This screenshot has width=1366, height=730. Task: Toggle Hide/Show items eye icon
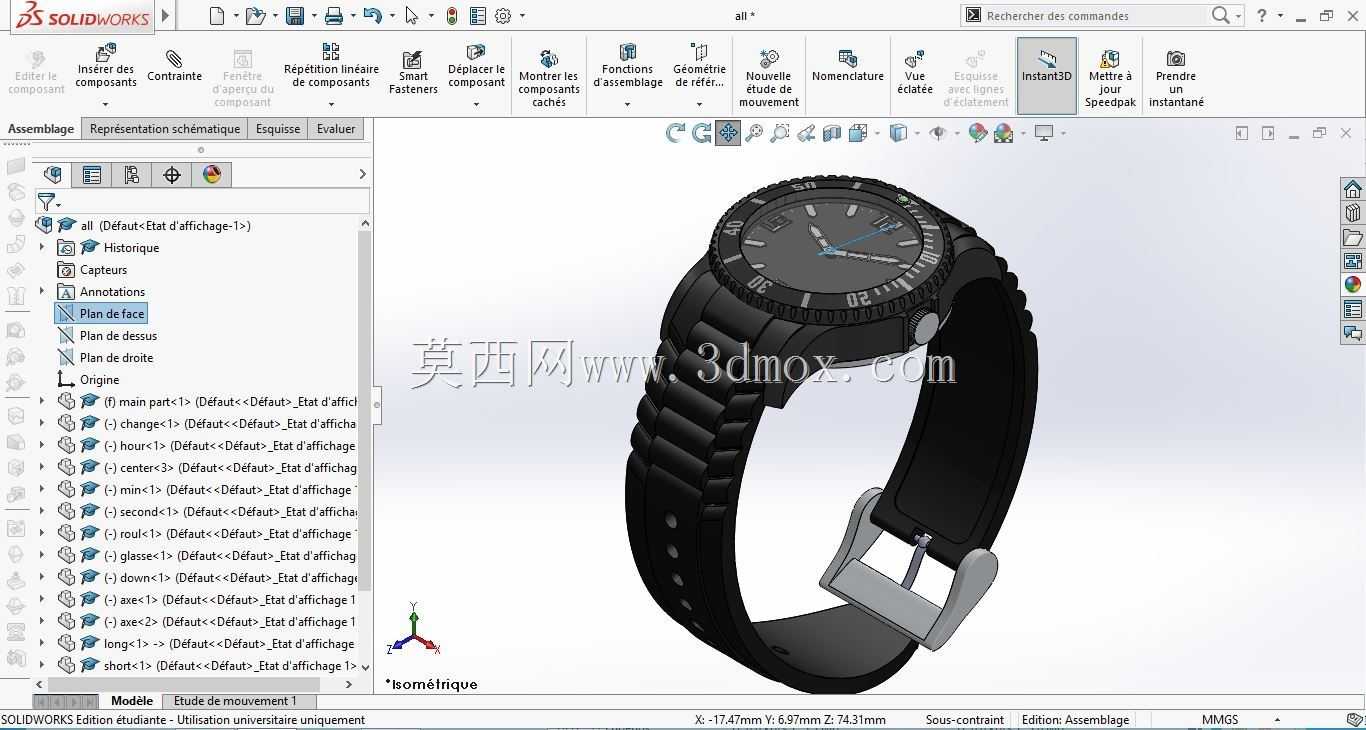[938, 133]
